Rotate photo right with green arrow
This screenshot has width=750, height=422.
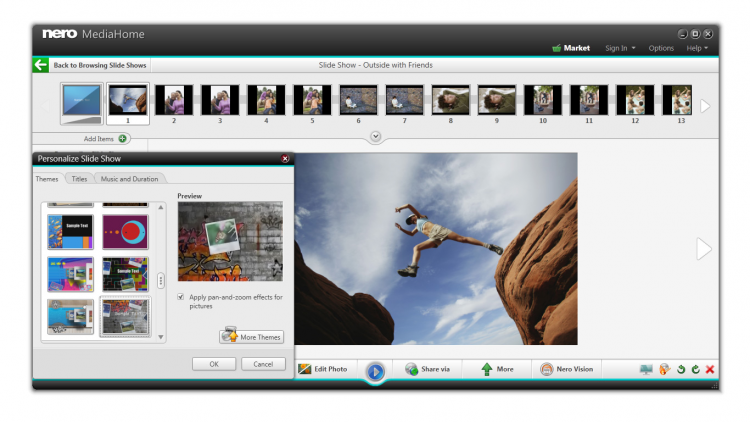click(x=695, y=369)
